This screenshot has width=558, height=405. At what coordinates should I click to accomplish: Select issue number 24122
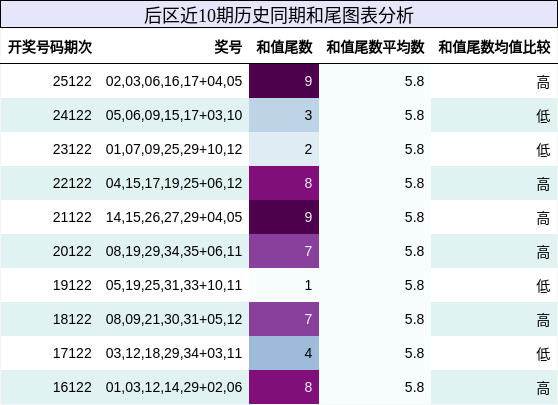tap(72, 115)
